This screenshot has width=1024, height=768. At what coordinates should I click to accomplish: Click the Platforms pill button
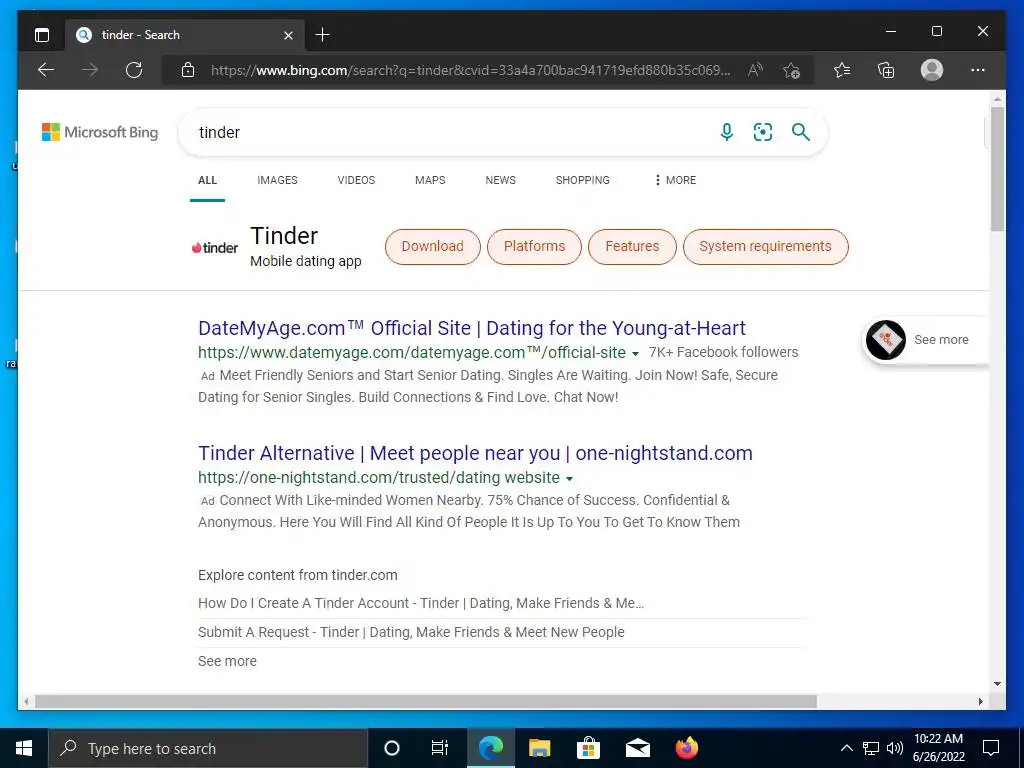click(534, 246)
